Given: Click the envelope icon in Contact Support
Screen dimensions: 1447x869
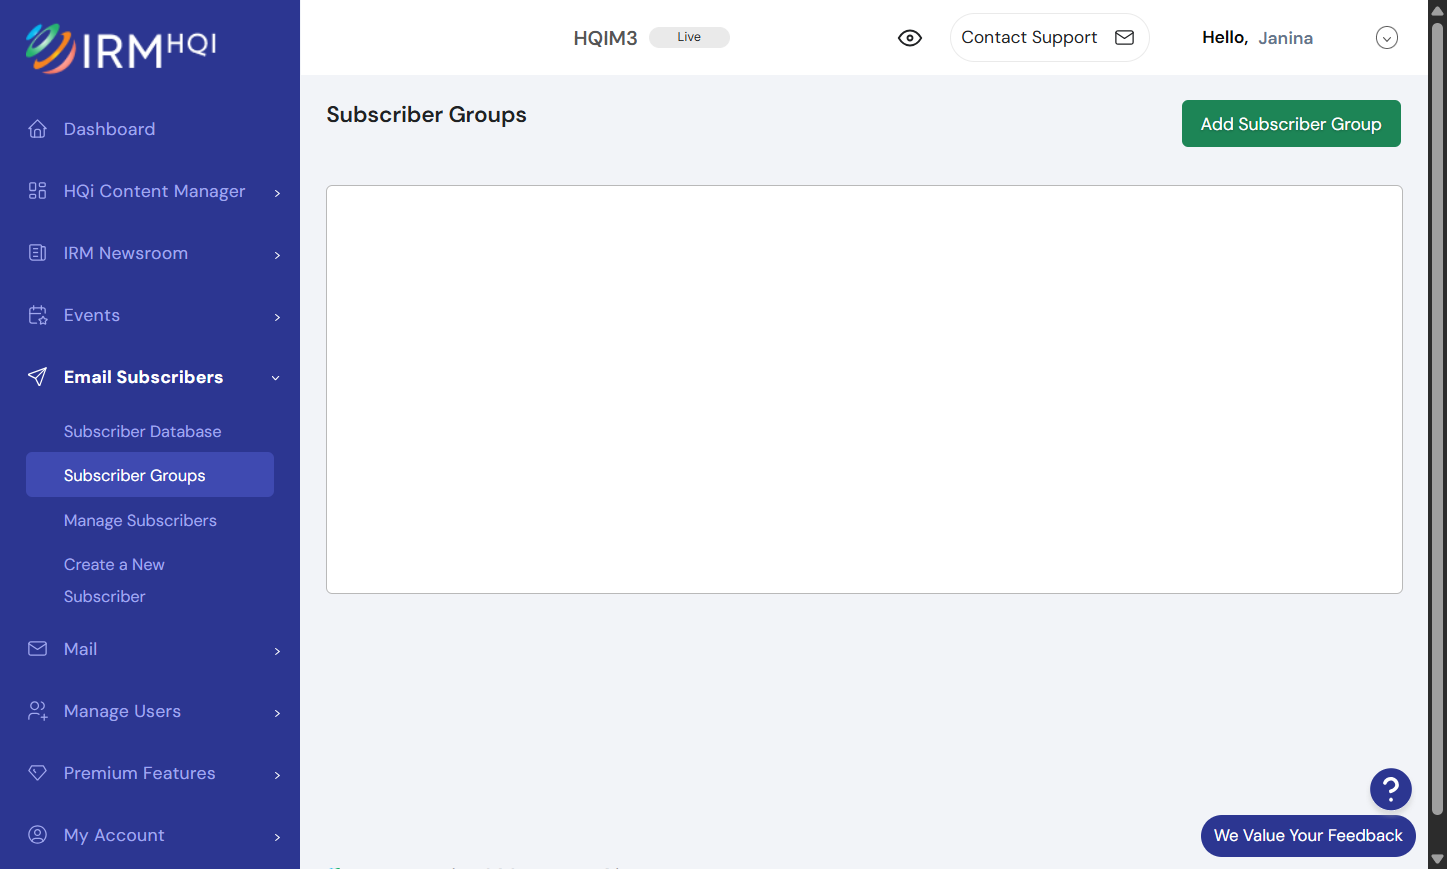Looking at the screenshot, I should 1125,38.
